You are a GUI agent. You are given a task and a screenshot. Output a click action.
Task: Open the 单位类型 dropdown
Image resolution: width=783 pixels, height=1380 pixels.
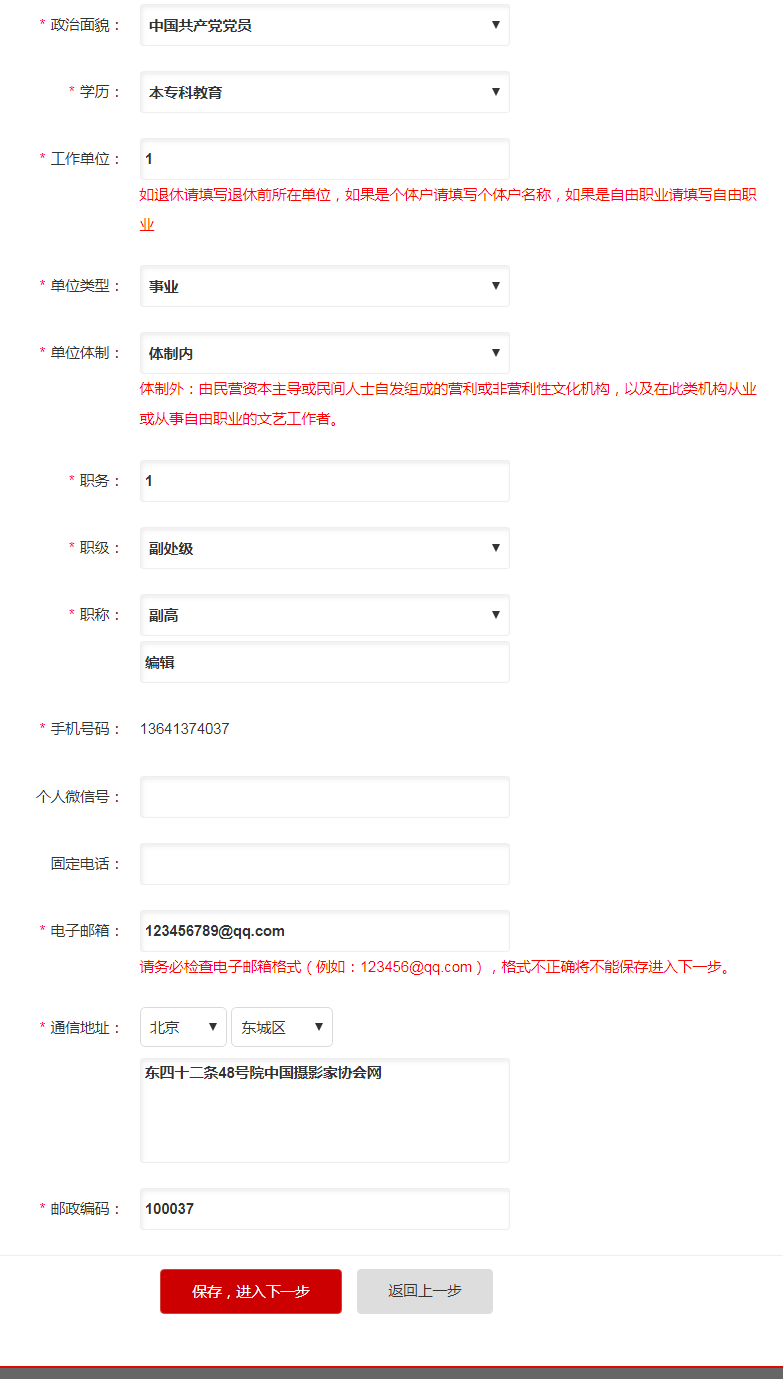pos(324,286)
